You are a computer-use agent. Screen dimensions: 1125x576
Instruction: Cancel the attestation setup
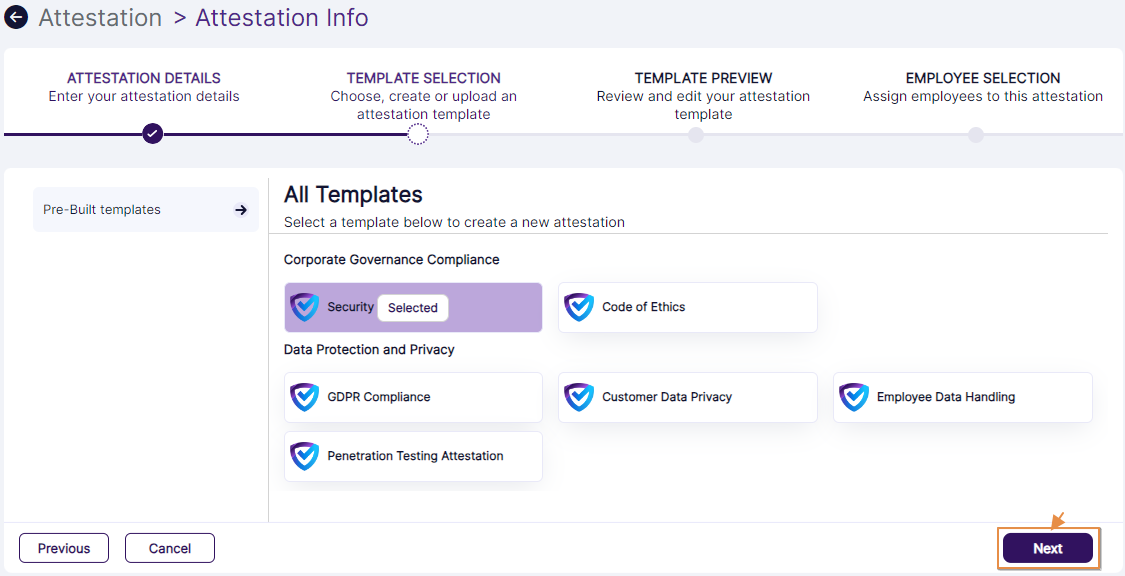pos(170,548)
